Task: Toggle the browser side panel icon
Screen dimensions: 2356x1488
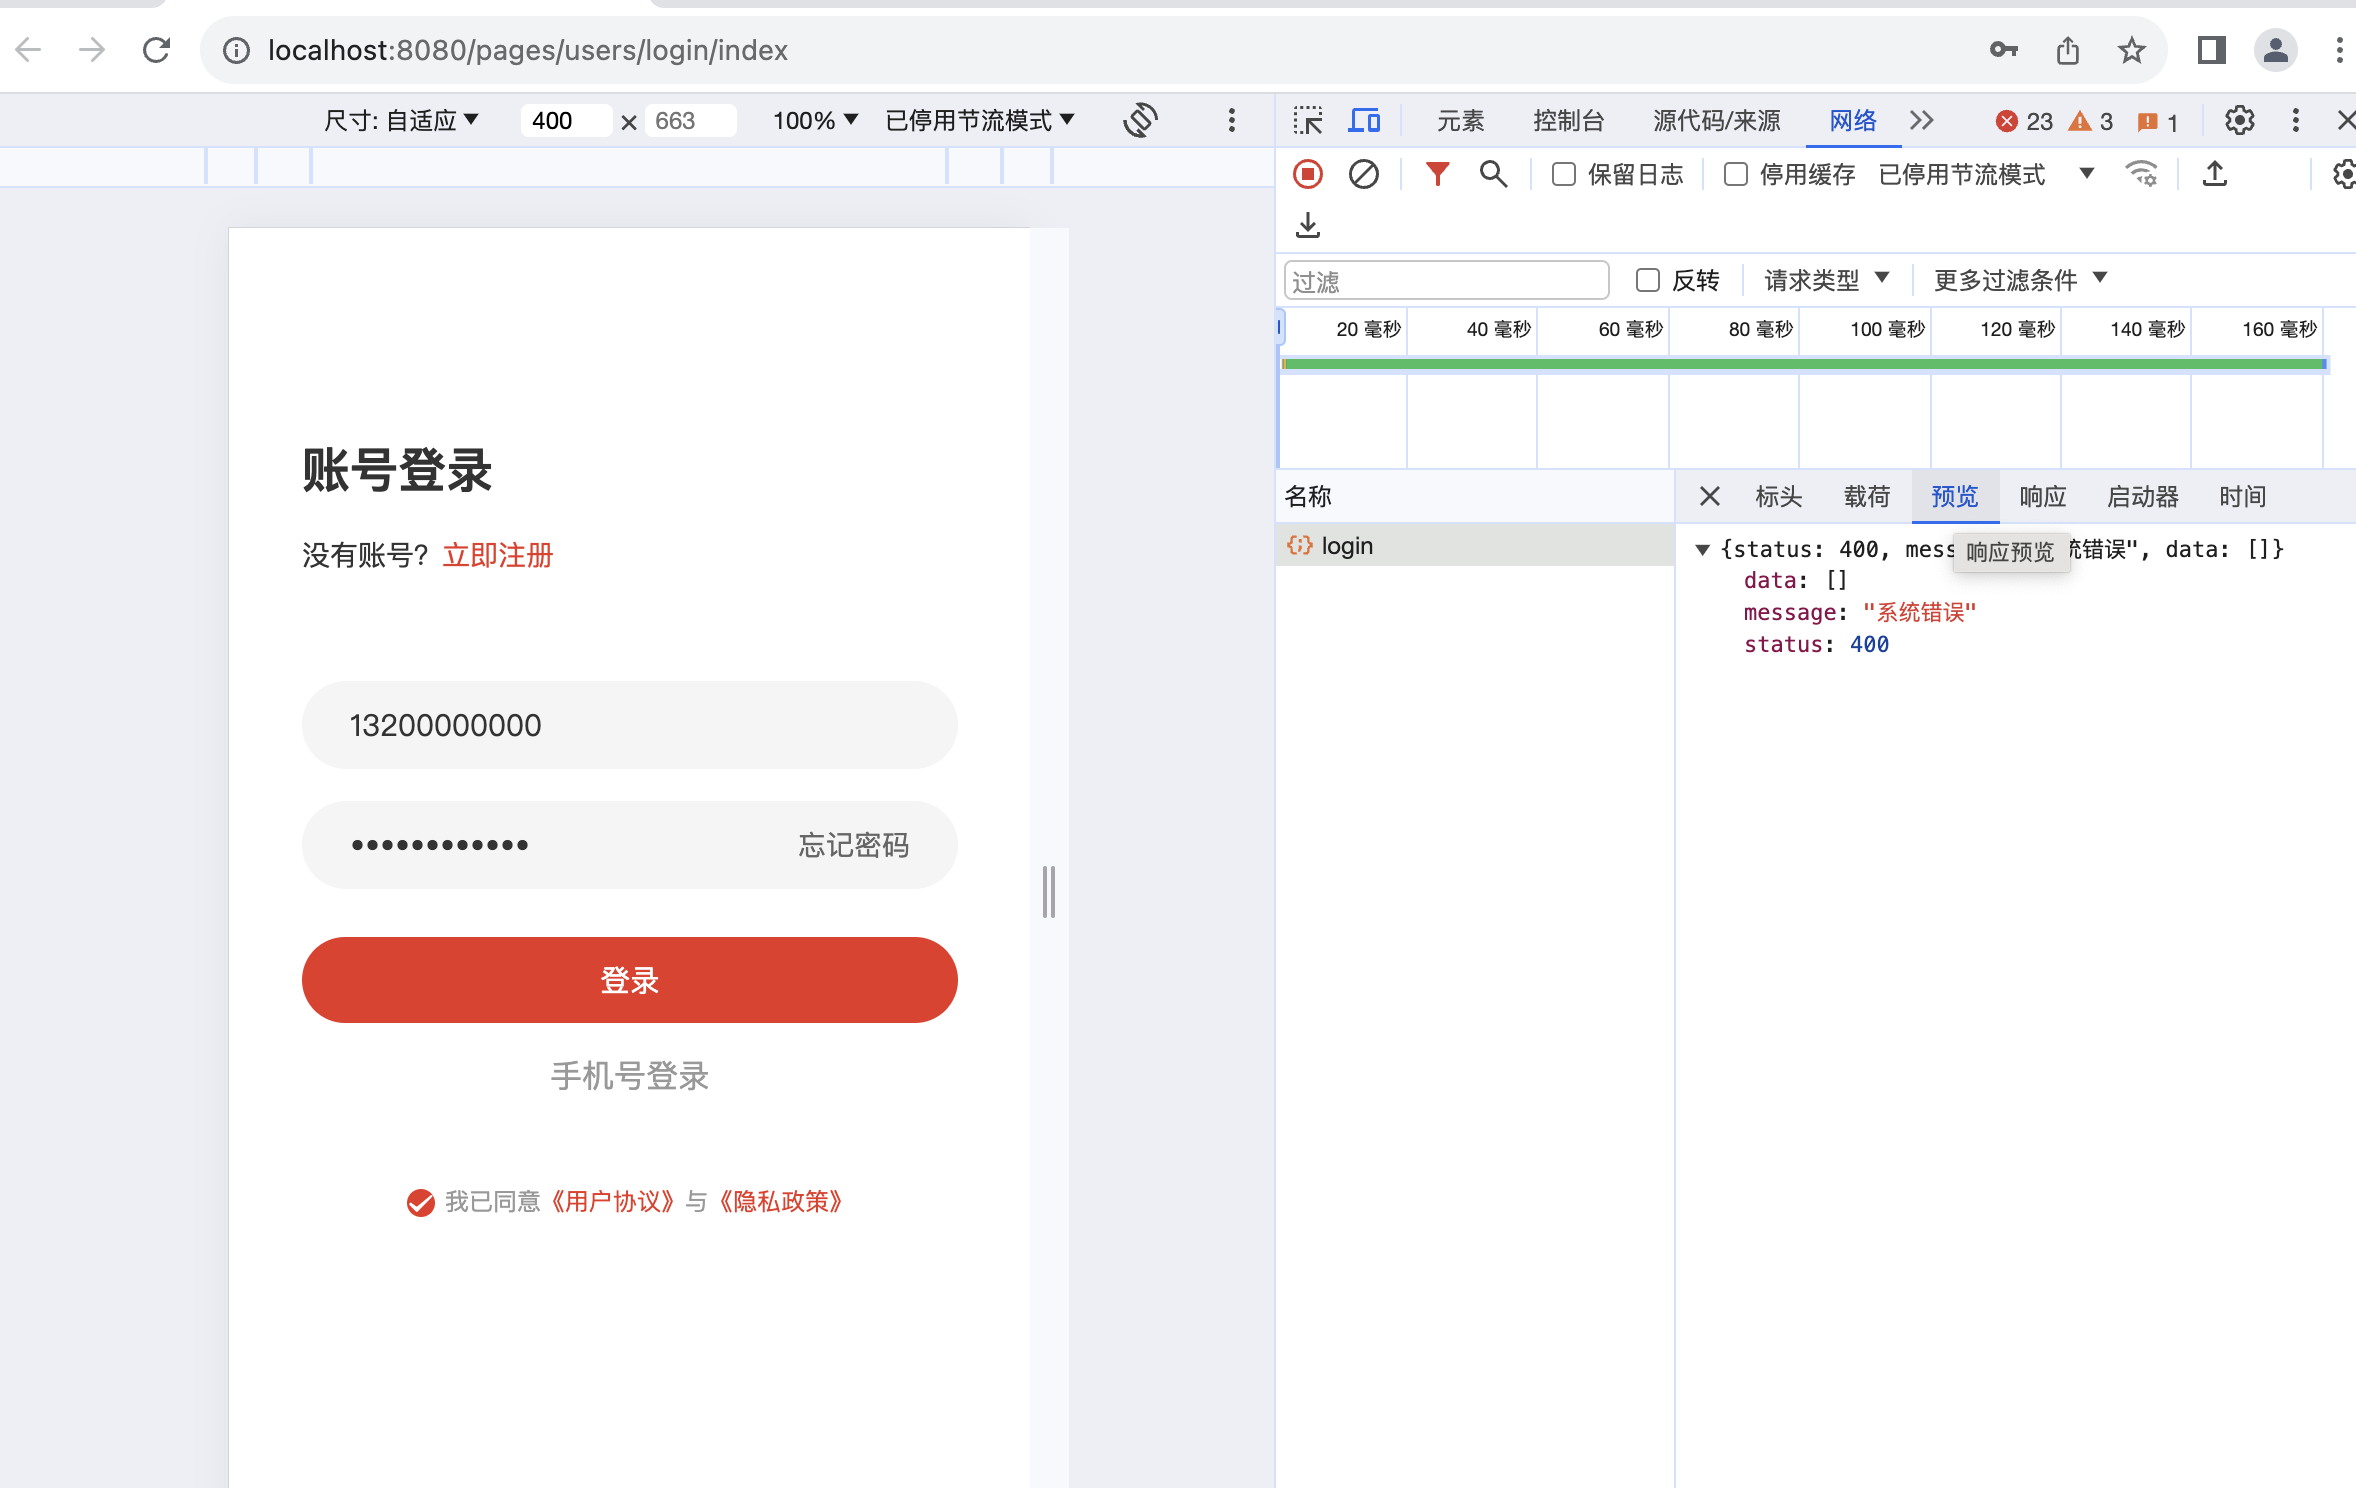Action: pos(2211,50)
